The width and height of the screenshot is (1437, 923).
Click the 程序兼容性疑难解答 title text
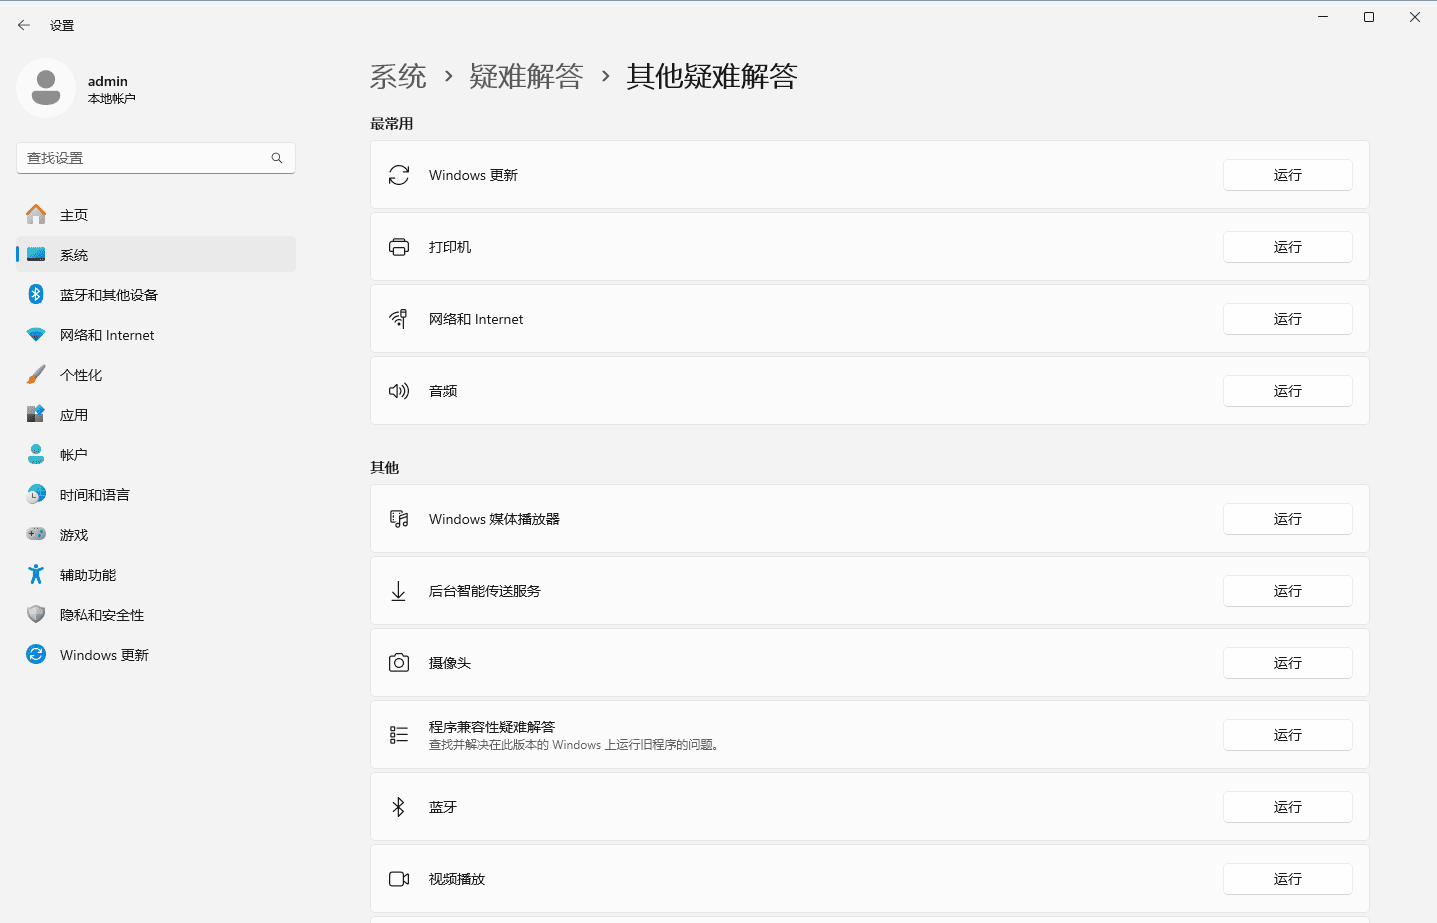click(x=492, y=727)
